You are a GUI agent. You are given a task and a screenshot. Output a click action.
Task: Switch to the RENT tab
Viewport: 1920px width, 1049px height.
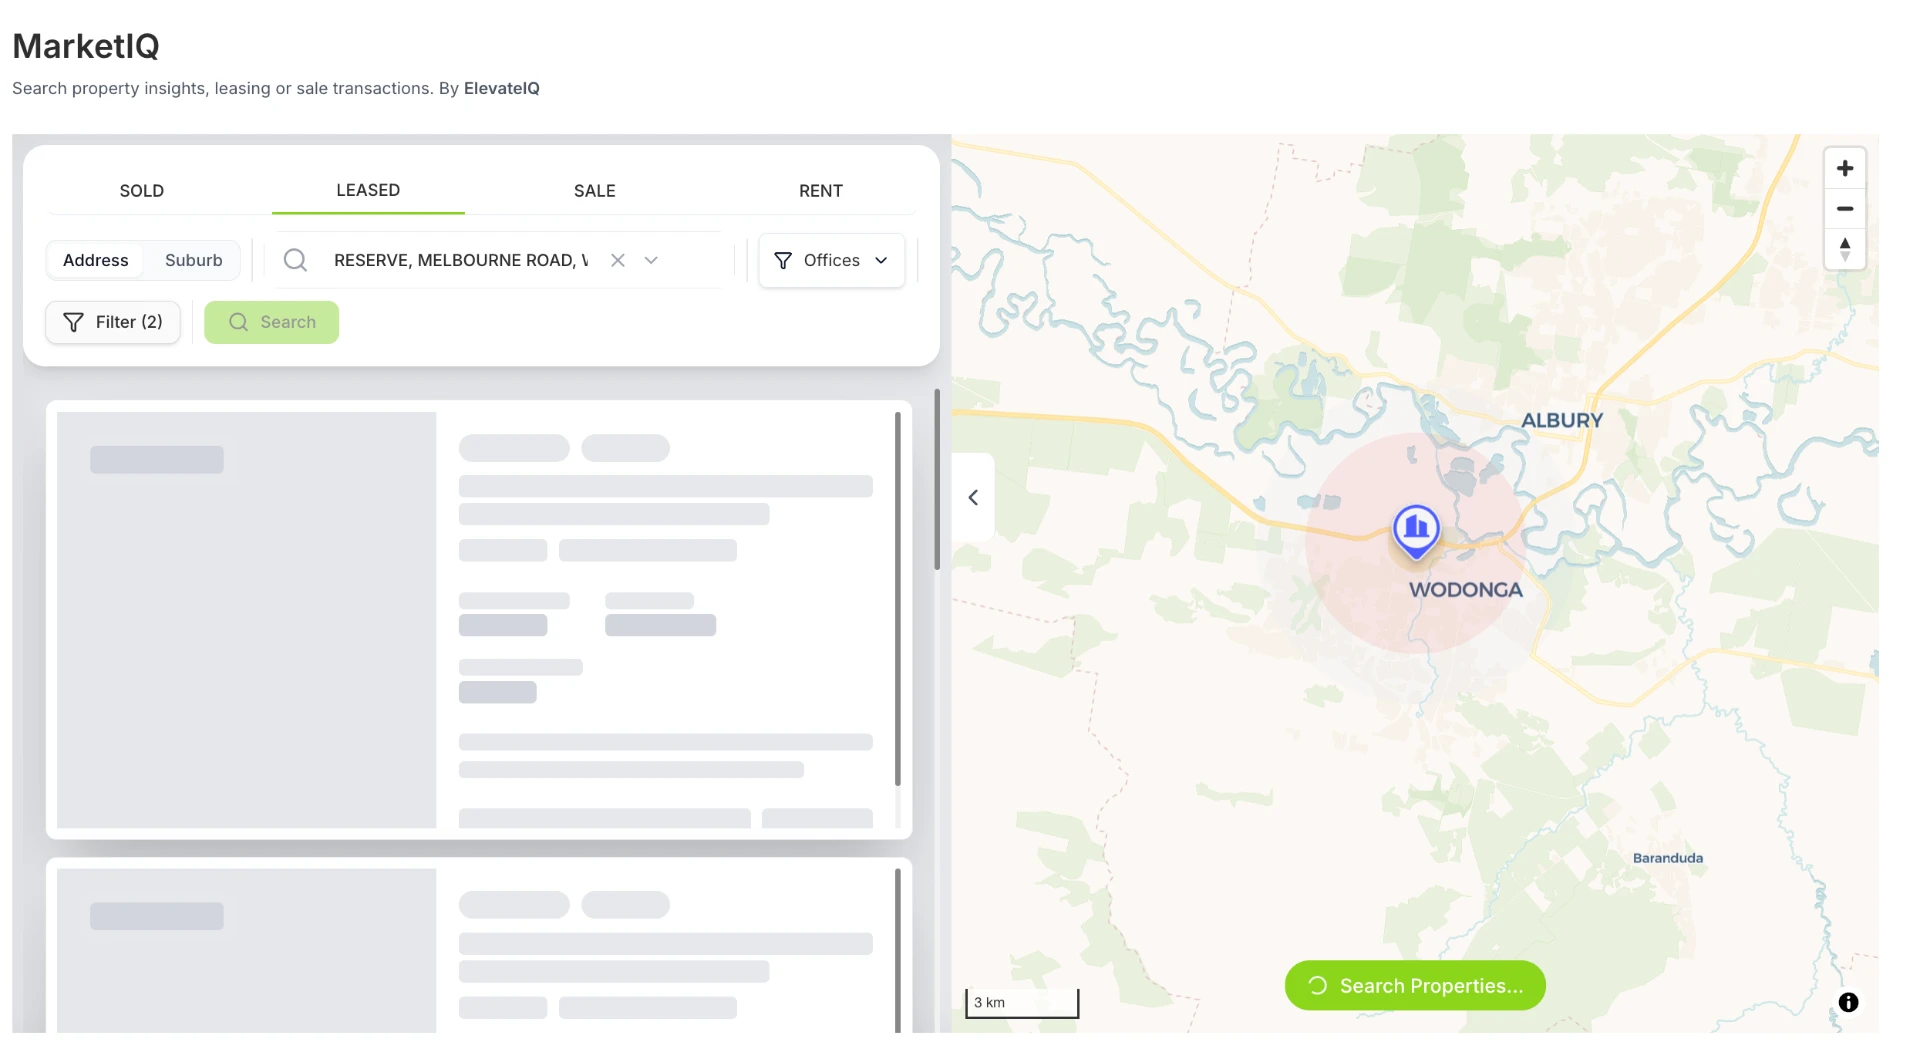(x=821, y=191)
